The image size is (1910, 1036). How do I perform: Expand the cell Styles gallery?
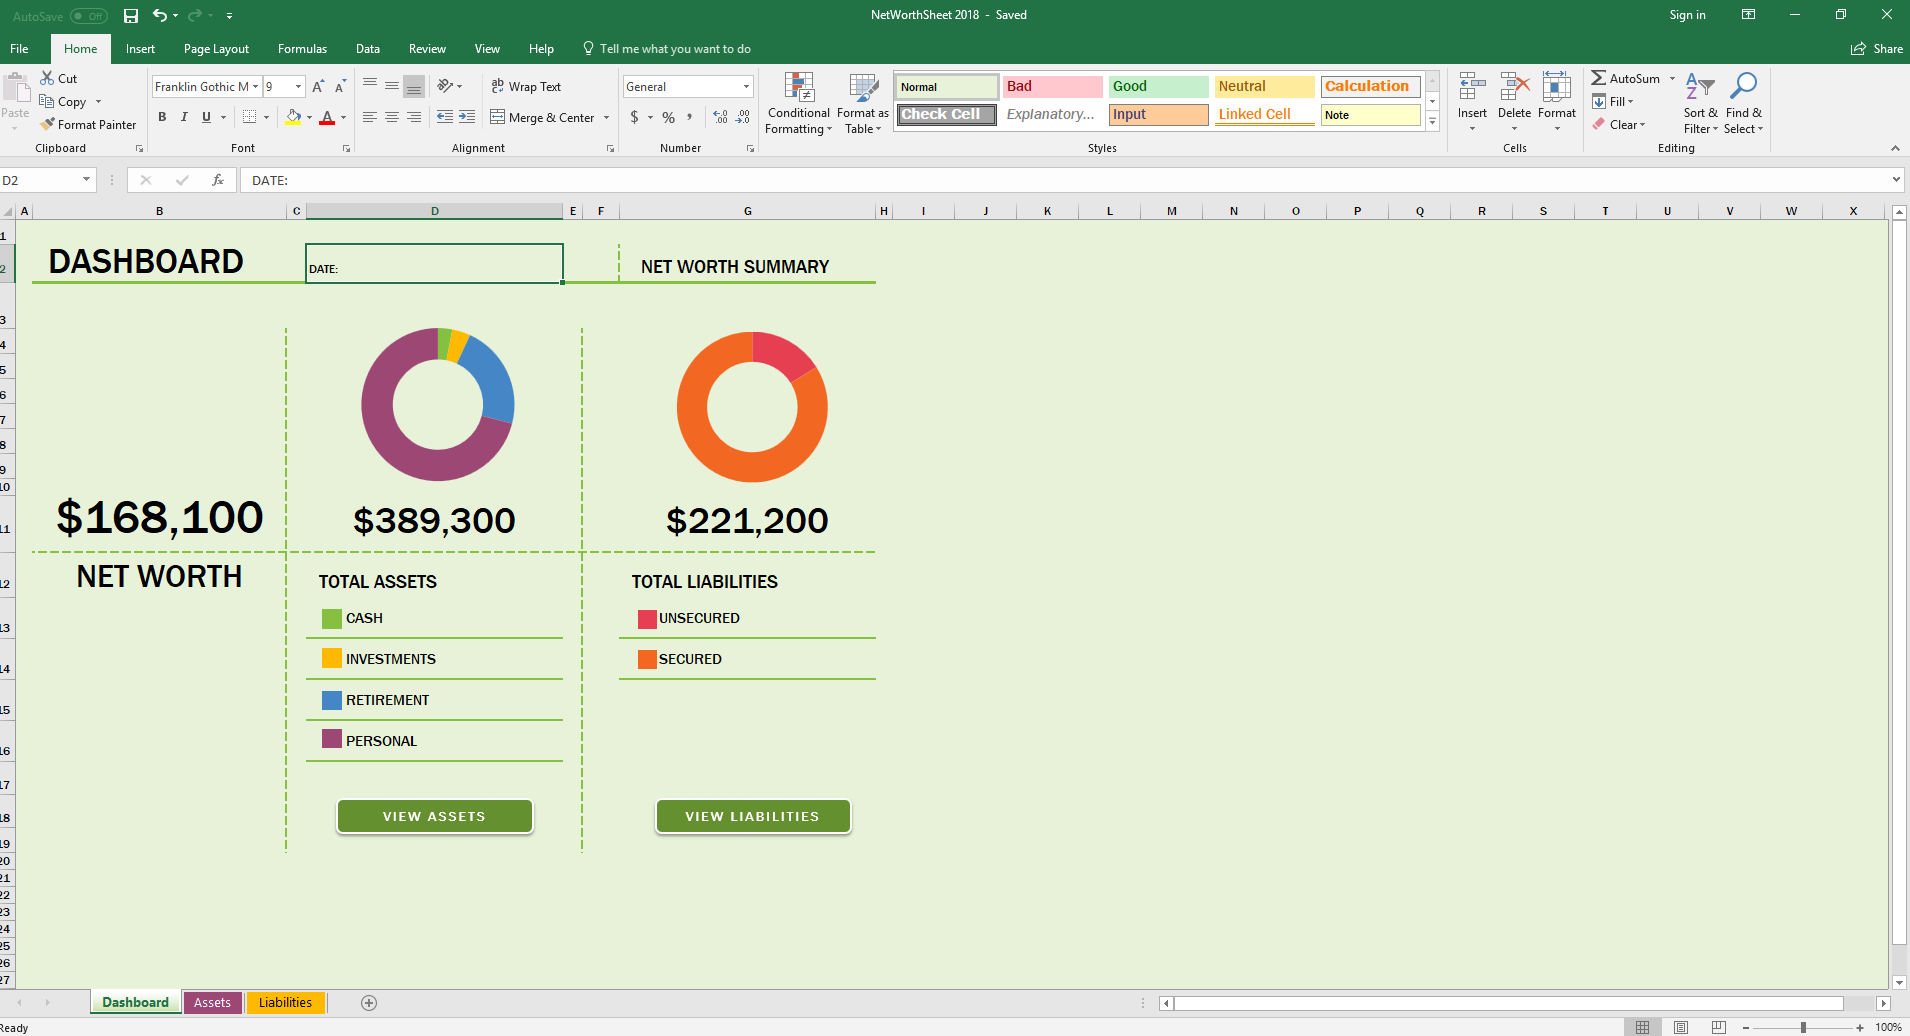click(x=1432, y=121)
